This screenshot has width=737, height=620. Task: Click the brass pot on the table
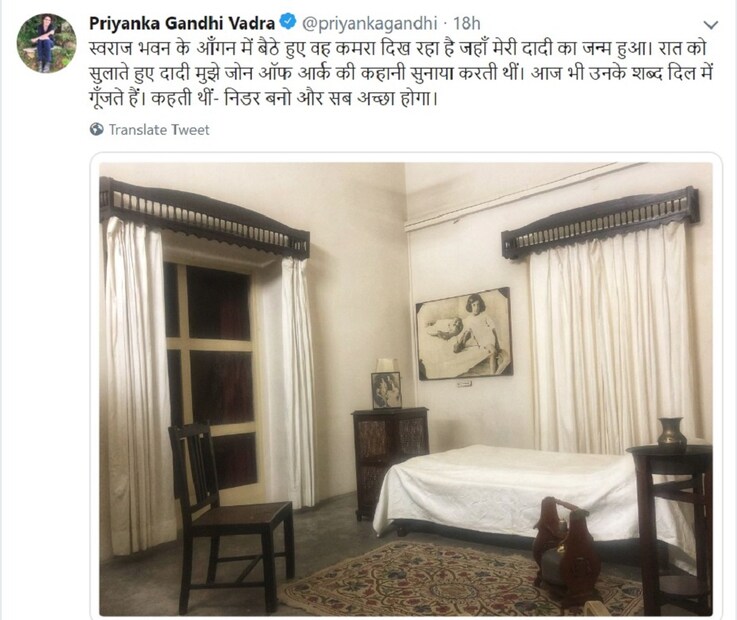coord(671,432)
